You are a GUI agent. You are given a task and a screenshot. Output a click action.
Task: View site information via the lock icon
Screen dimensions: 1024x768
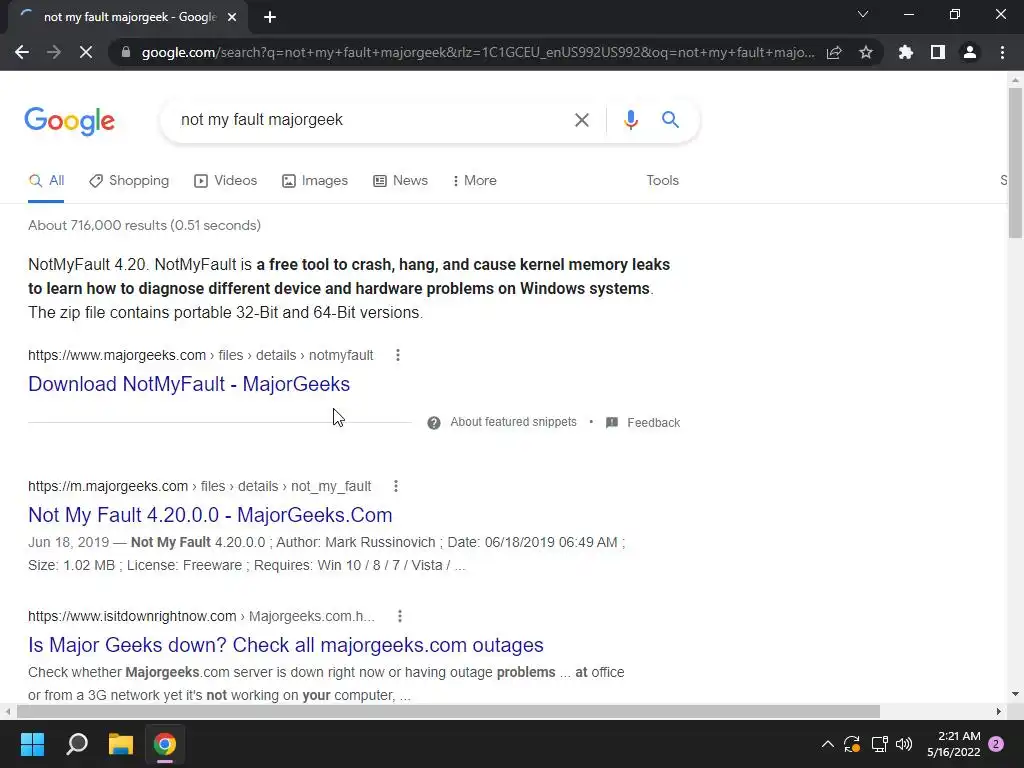pyautogui.click(x=126, y=52)
